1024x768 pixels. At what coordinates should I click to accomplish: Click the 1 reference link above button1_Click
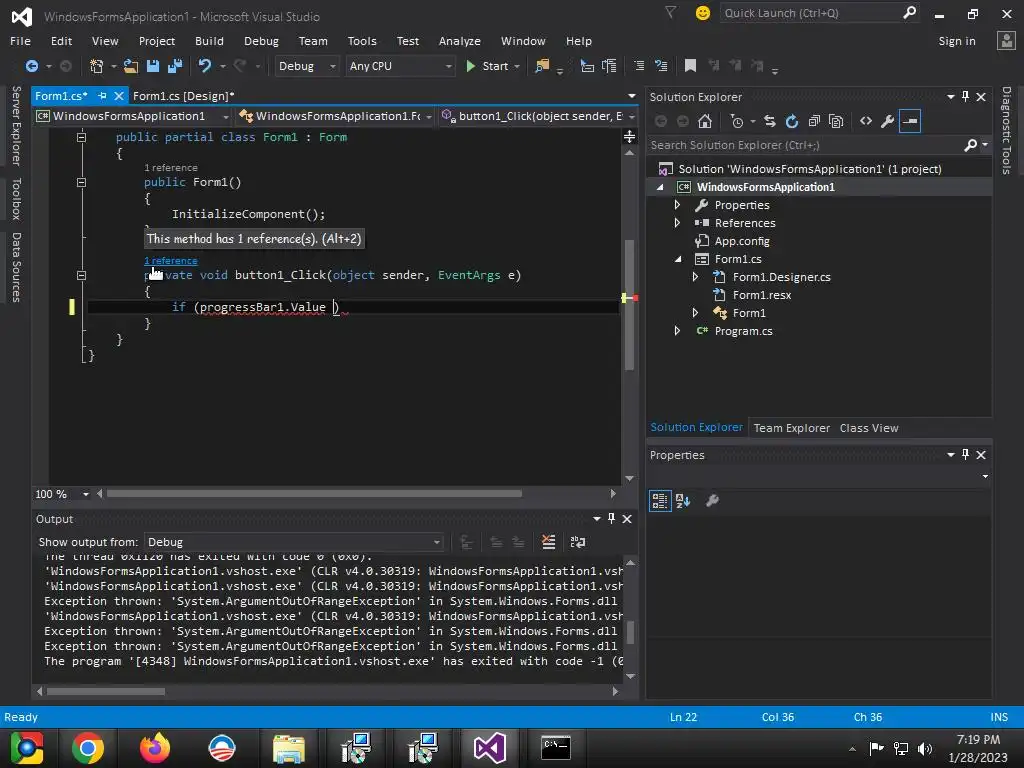[x=170, y=261]
